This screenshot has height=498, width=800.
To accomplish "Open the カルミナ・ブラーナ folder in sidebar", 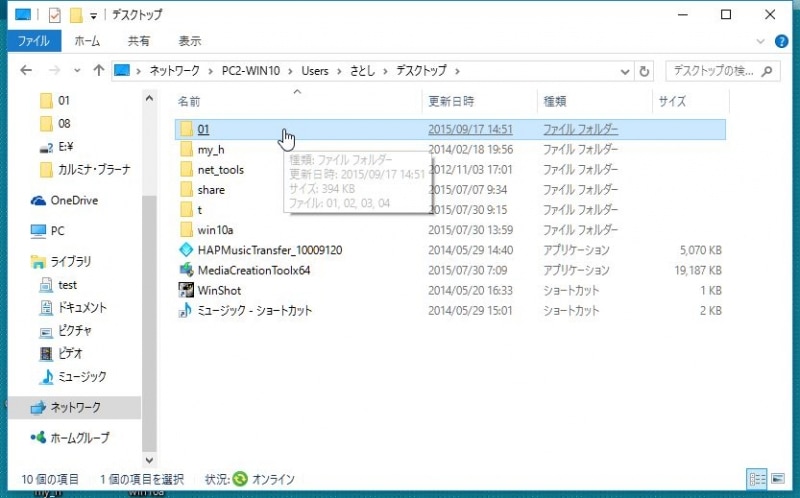I will (x=85, y=169).
